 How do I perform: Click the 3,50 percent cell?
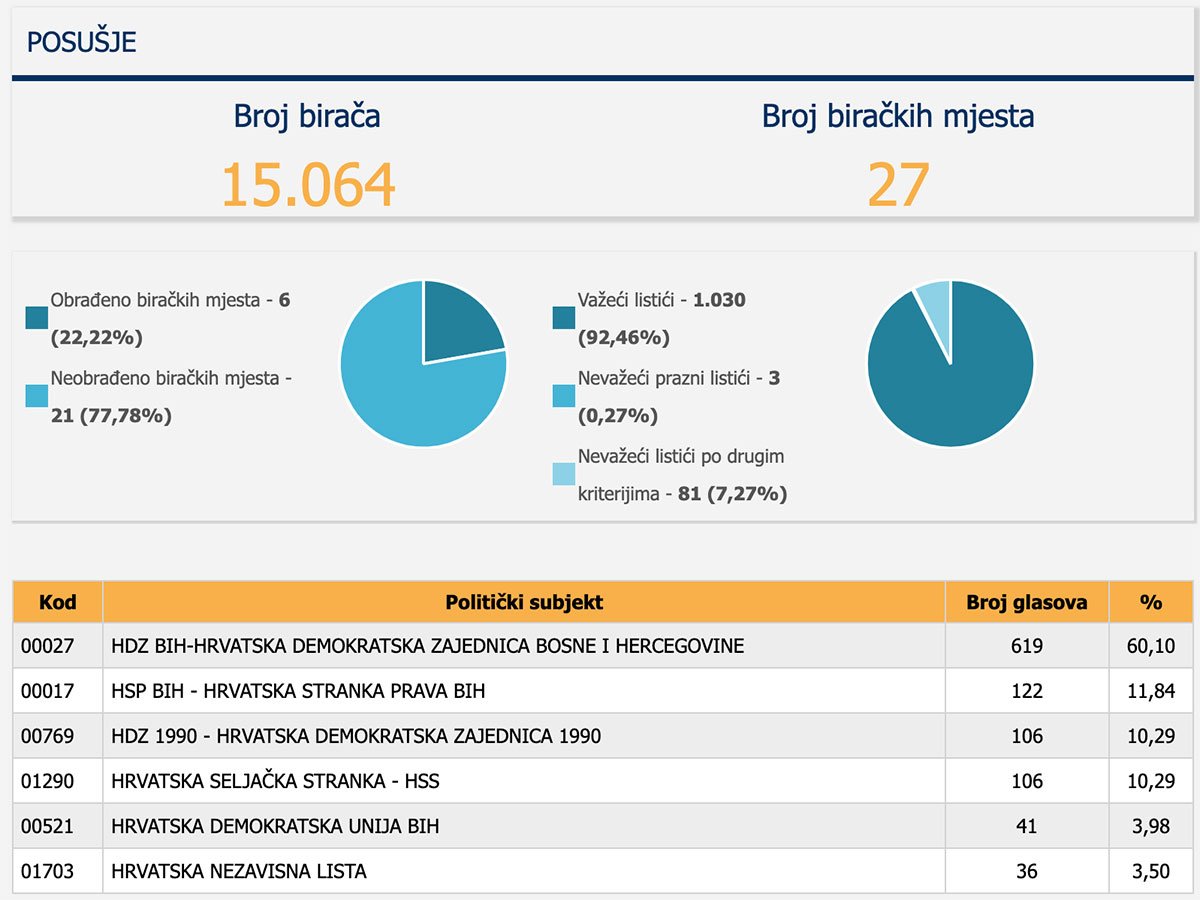point(1151,871)
